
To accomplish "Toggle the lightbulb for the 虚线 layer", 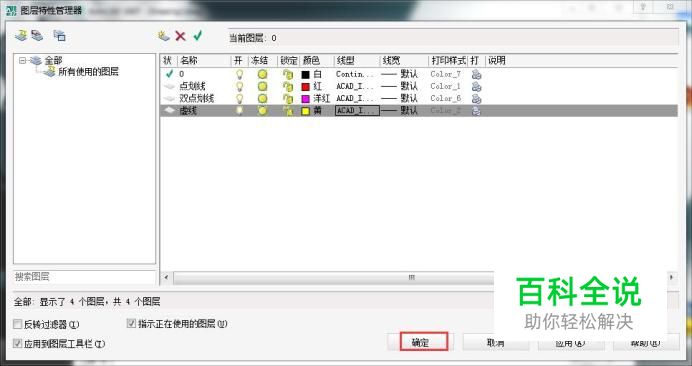I will [239, 110].
